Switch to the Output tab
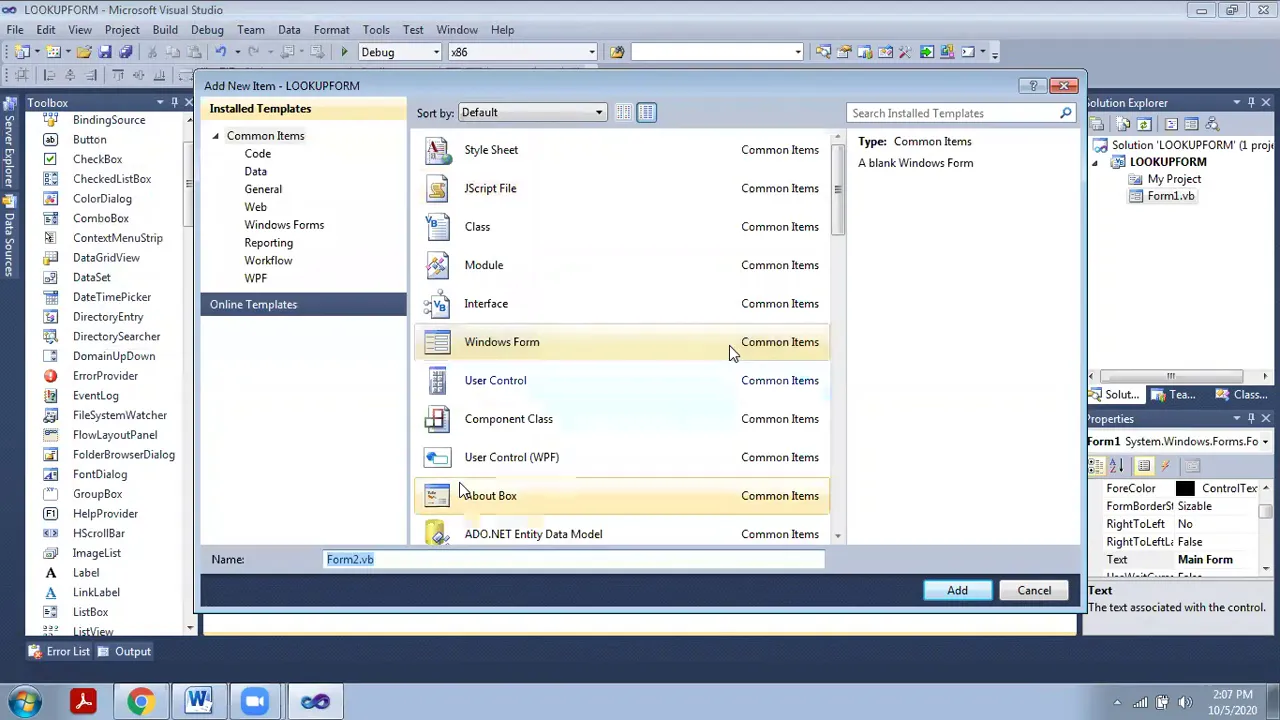This screenshot has height=720, width=1280. (124, 652)
